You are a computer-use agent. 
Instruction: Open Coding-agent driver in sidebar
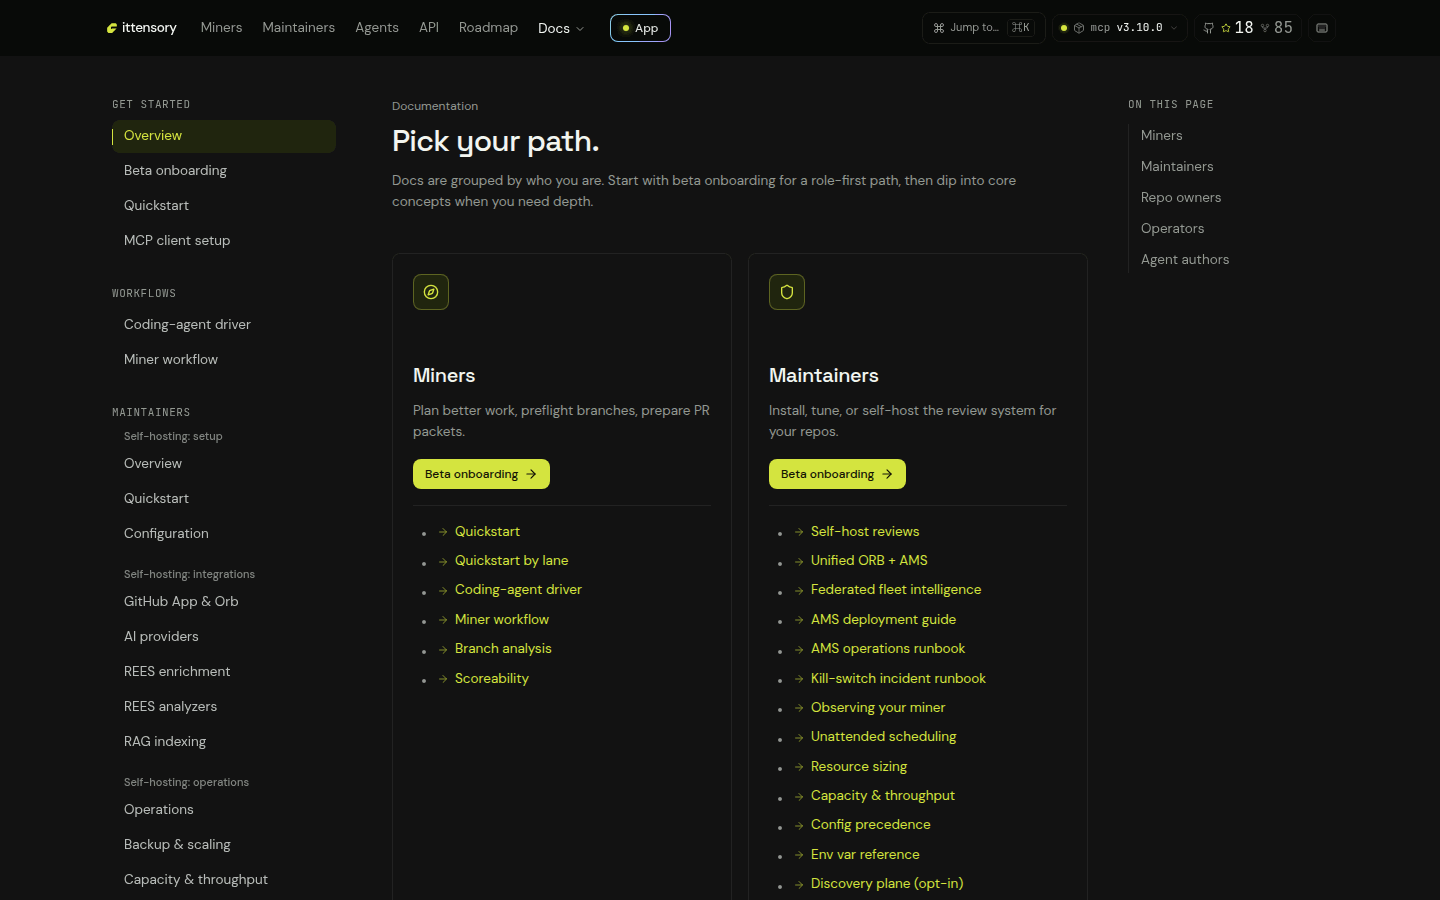coord(223,325)
